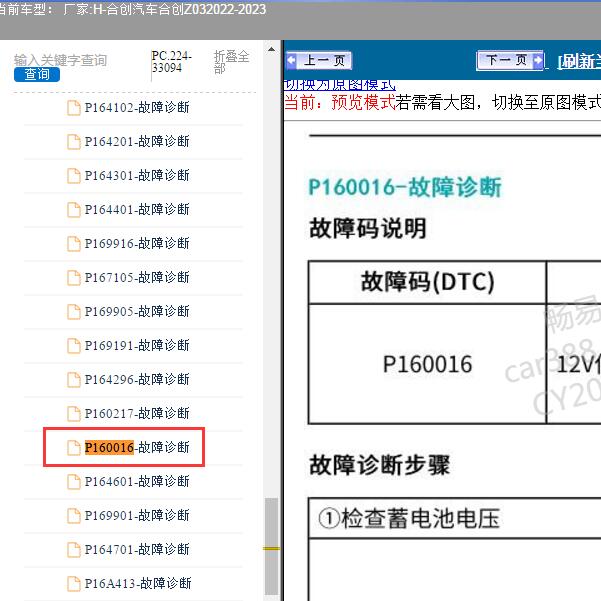Open P164401-故障诊断 tree entry
The height and width of the screenshot is (601, 601).
pos(137,210)
